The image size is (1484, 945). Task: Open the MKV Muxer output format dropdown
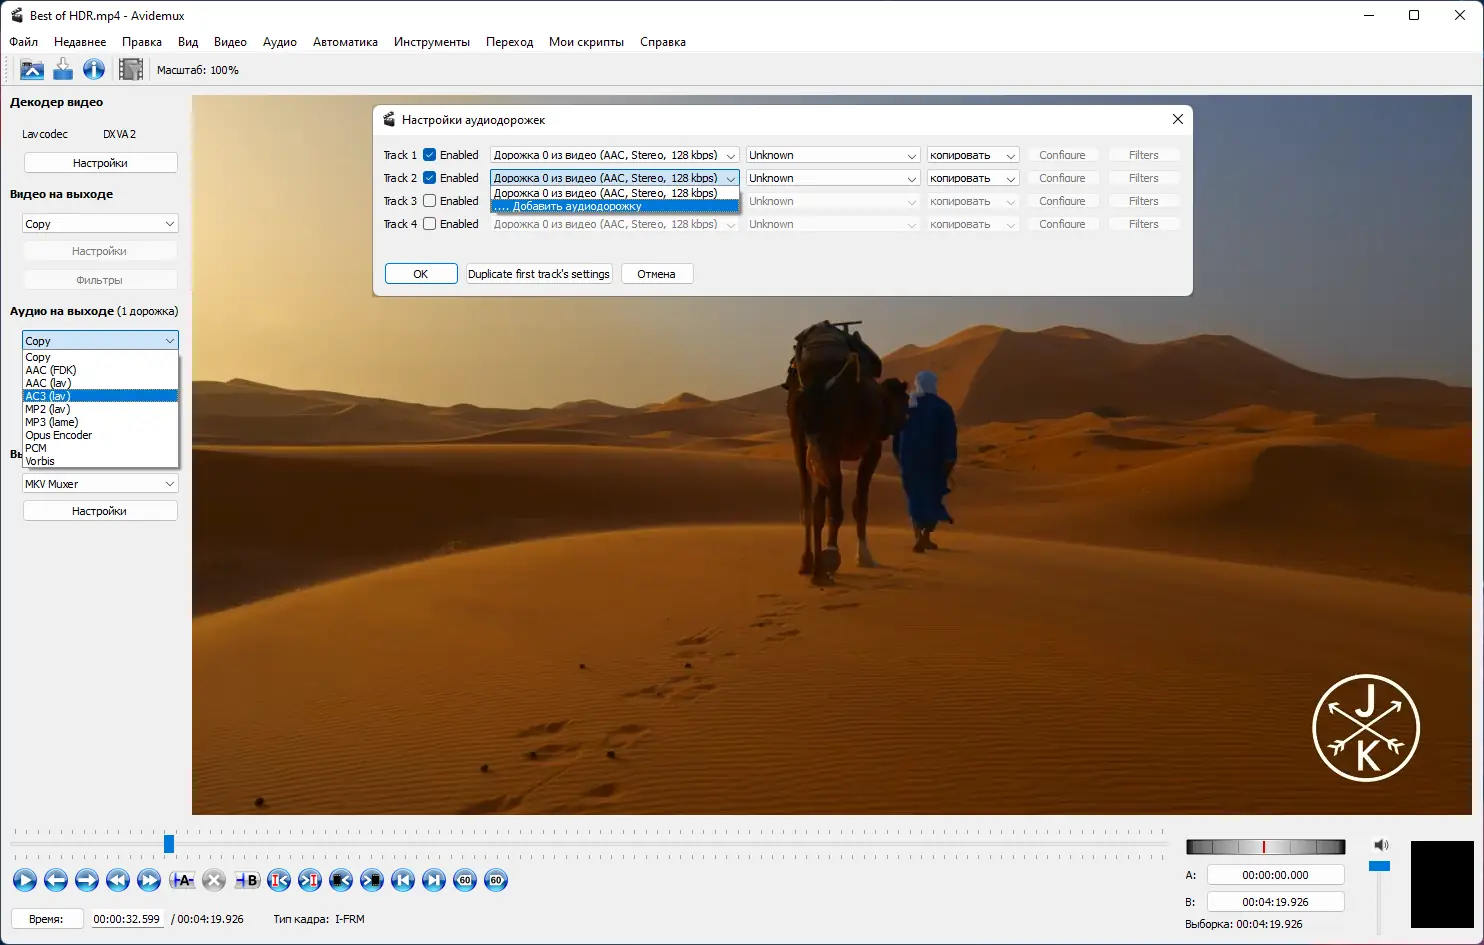pos(100,484)
